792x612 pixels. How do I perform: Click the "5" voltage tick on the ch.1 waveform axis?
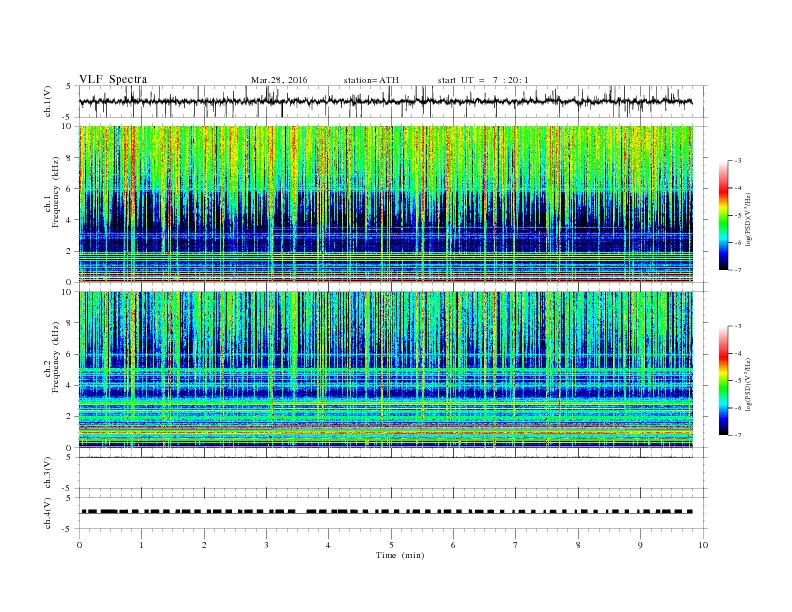(69, 86)
